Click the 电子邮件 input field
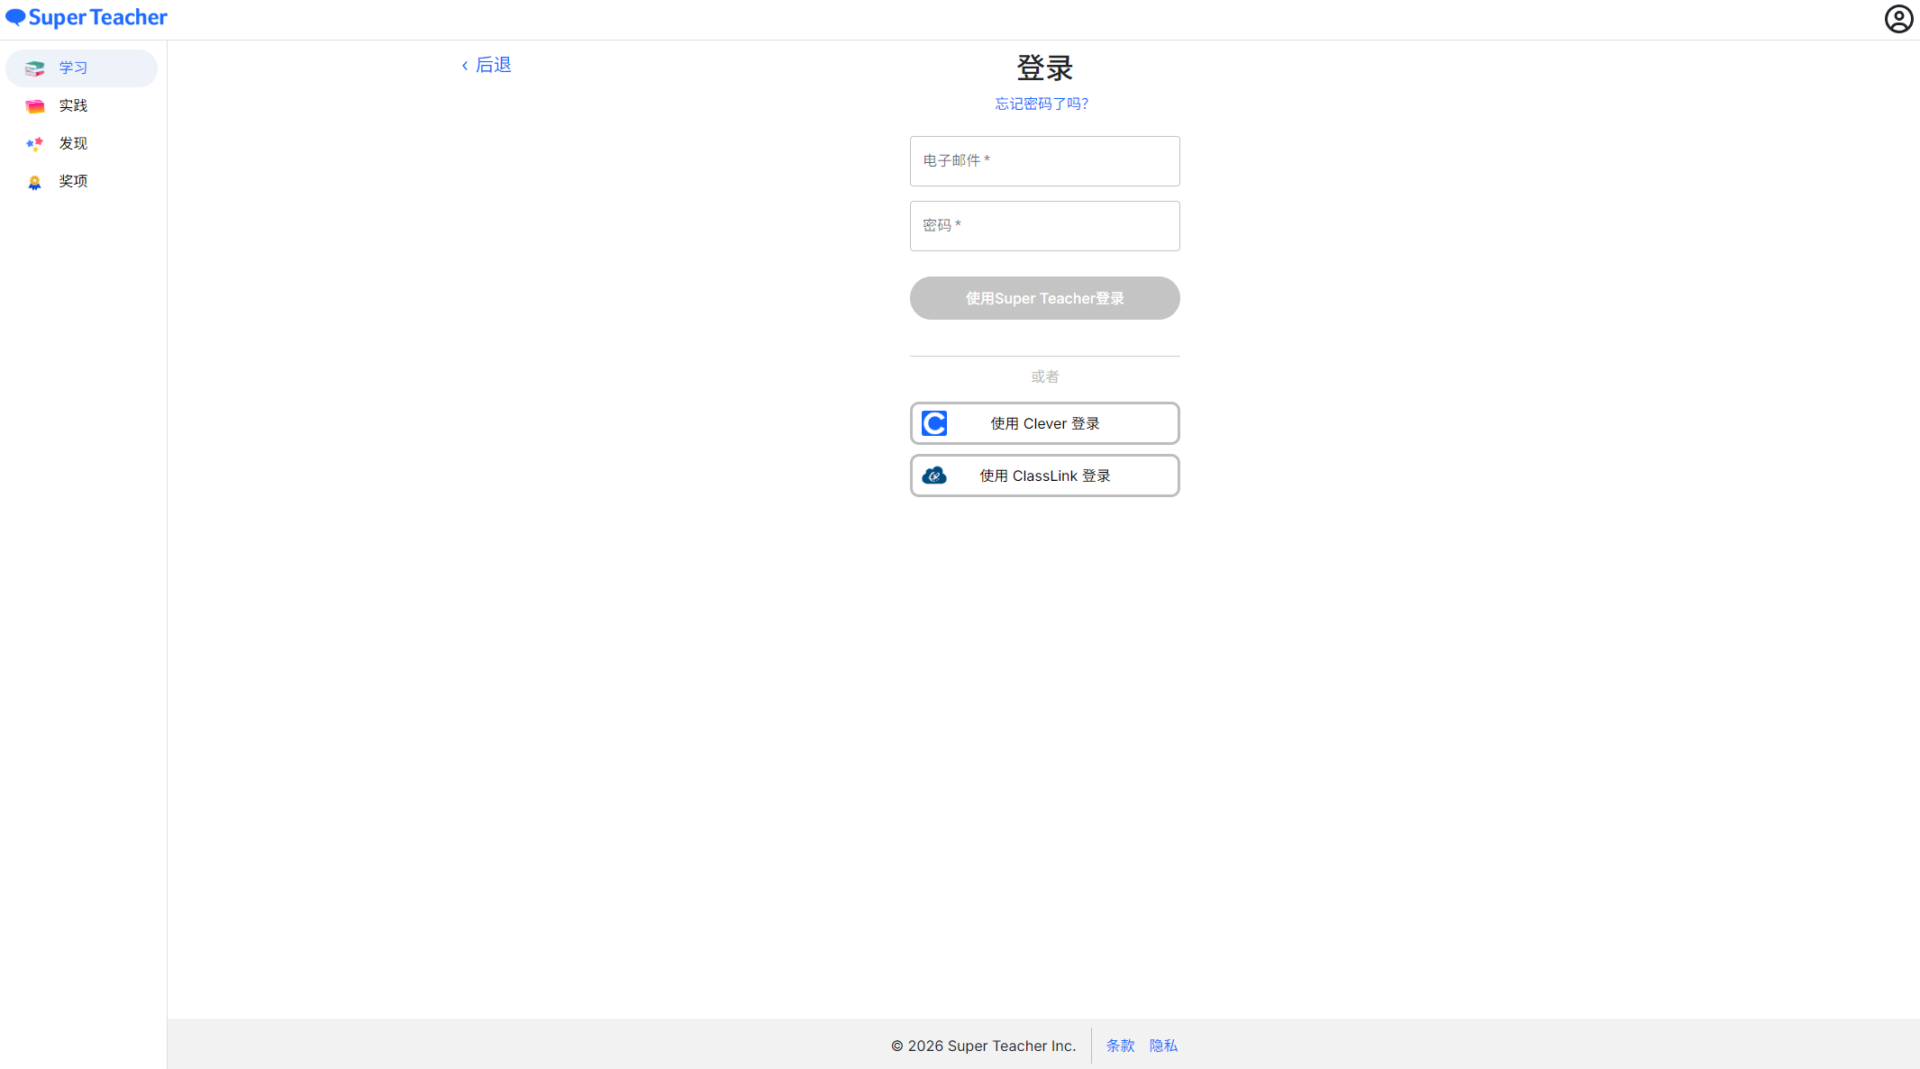The width and height of the screenshot is (1920, 1069). click(1044, 161)
